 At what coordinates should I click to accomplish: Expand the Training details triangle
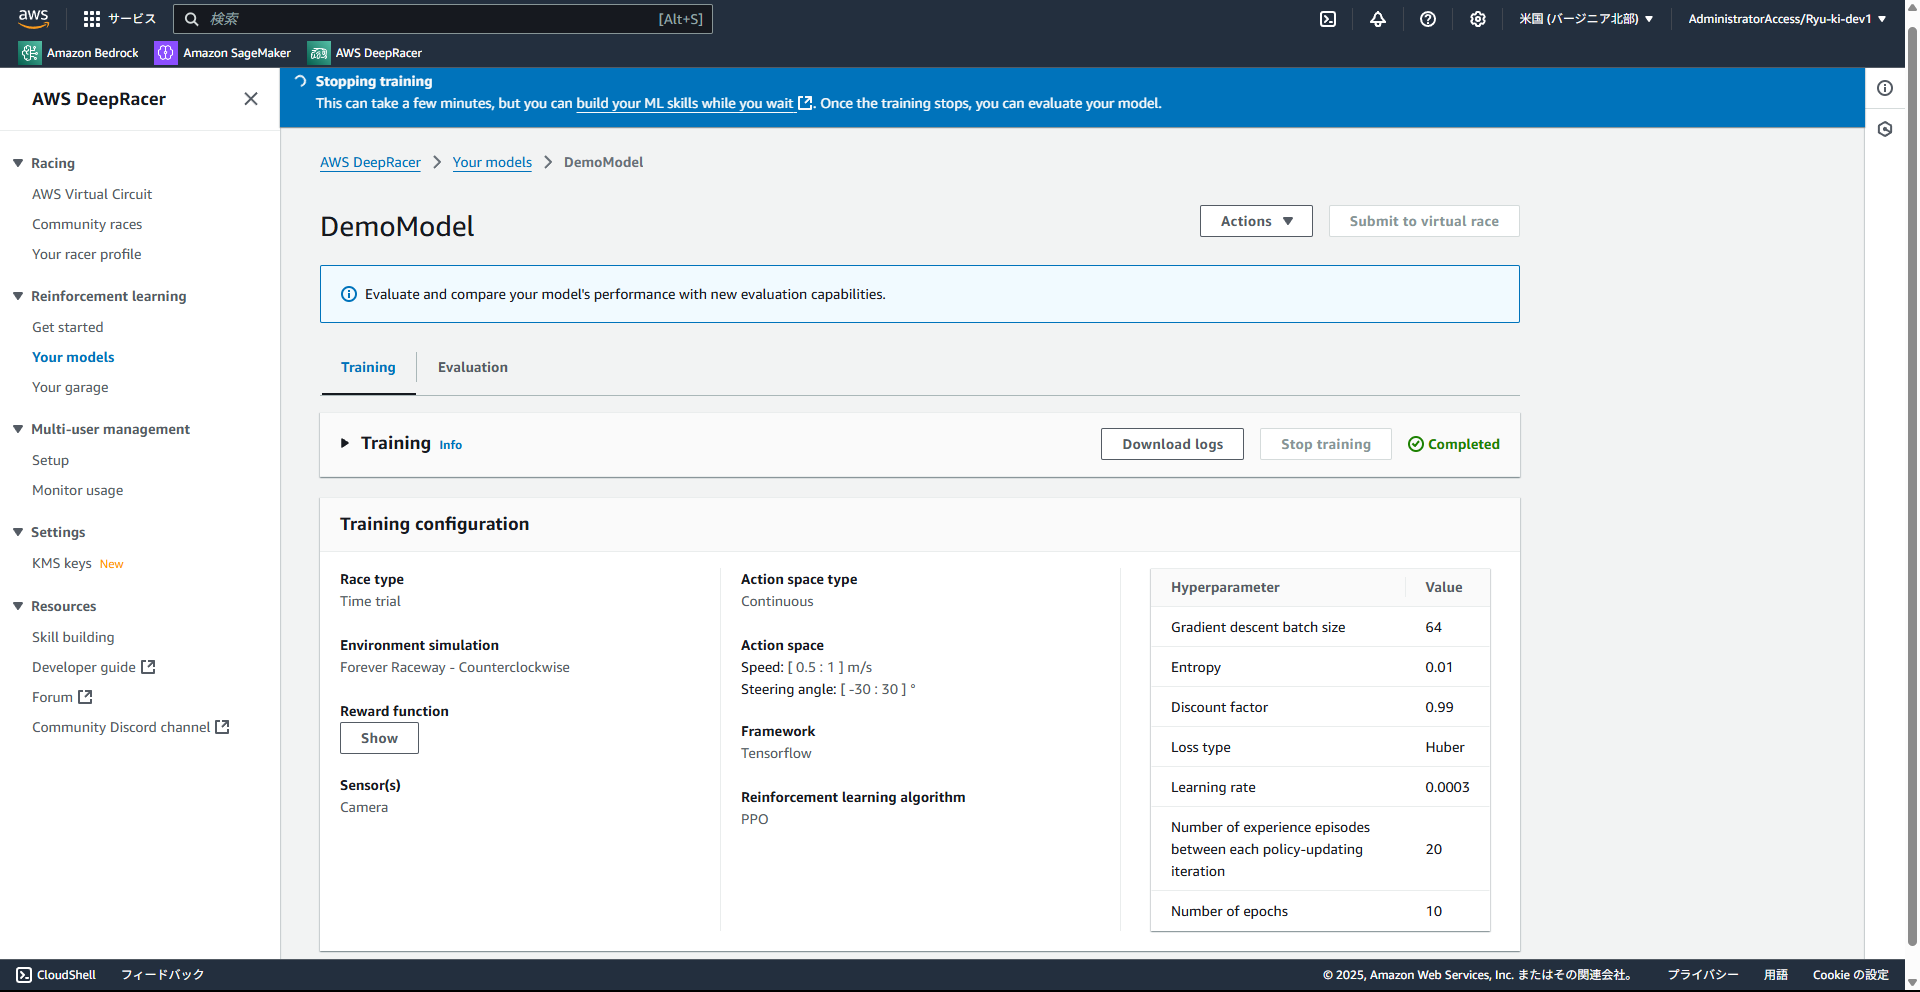coord(345,443)
